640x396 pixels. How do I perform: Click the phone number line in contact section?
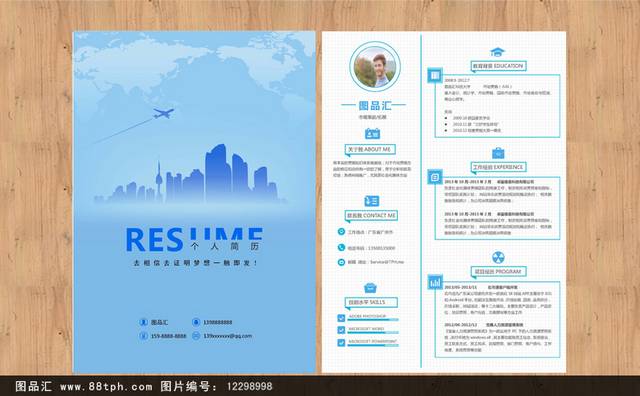click(x=371, y=248)
